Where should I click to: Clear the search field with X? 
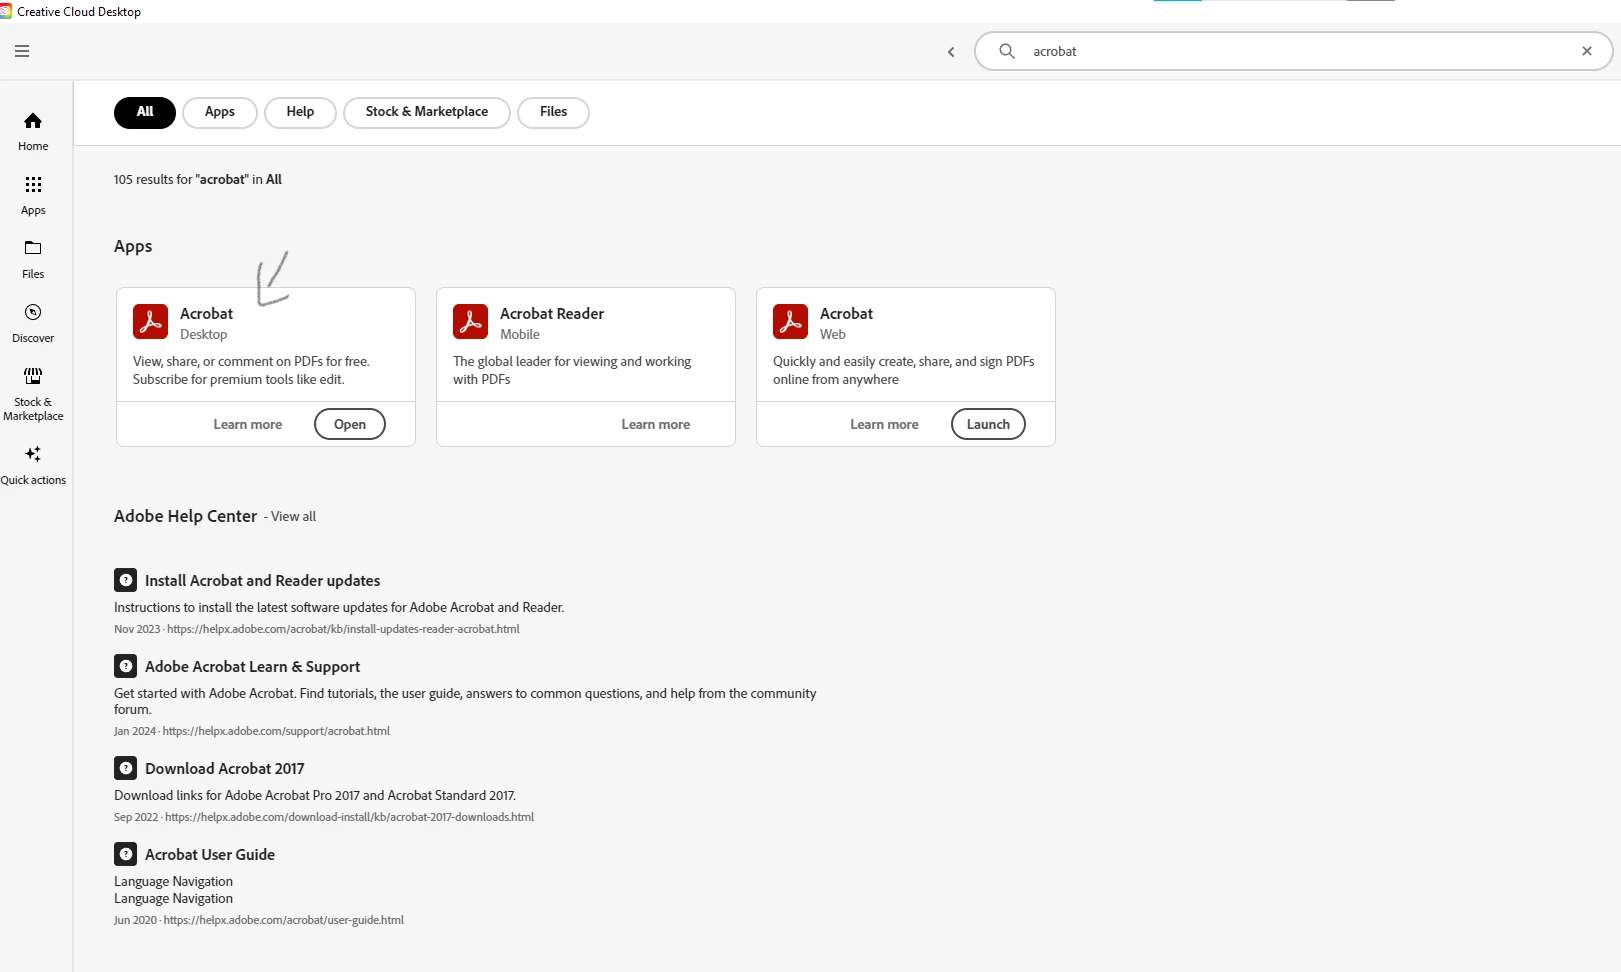pyautogui.click(x=1587, y=51)
